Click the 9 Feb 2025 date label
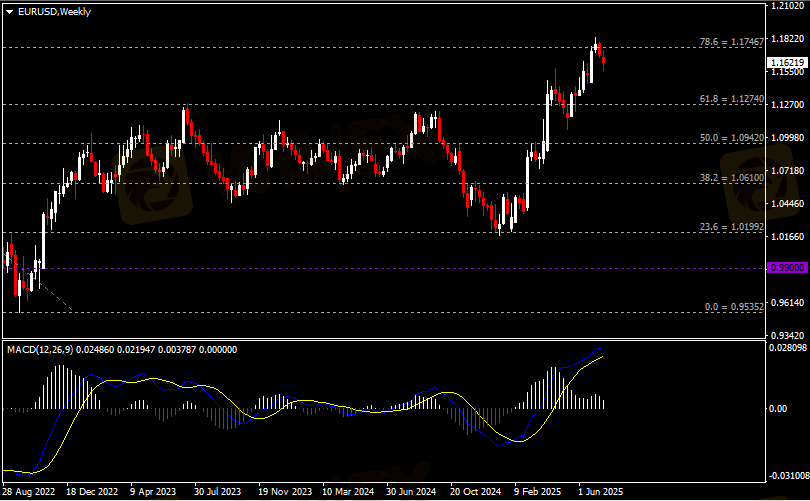Image resolution: width=810 pixels, height=501 pixels. pos(538,492)
